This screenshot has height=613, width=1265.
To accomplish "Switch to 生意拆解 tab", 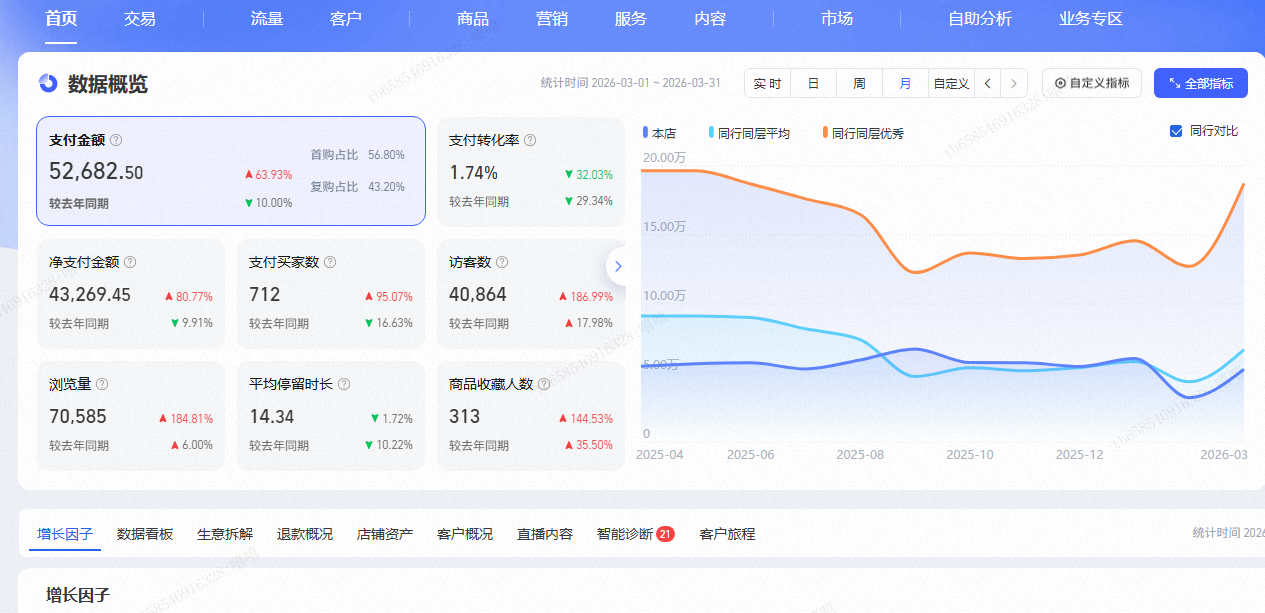I will coord(225,534).
